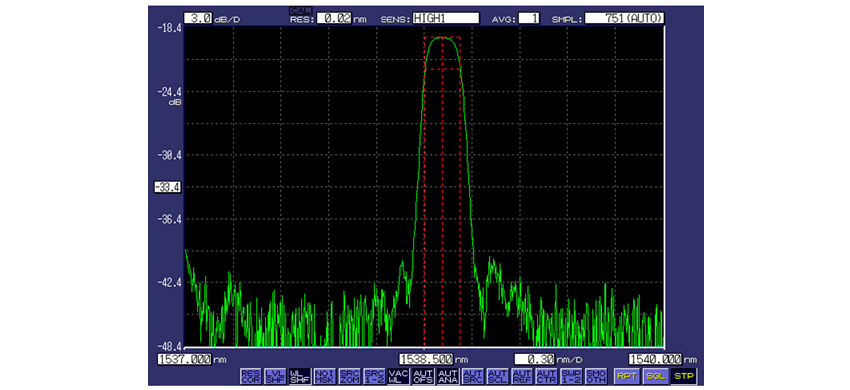
Task: Toggle the AUT ANA auto analysis indicator
Action: (x=447, y=376)
